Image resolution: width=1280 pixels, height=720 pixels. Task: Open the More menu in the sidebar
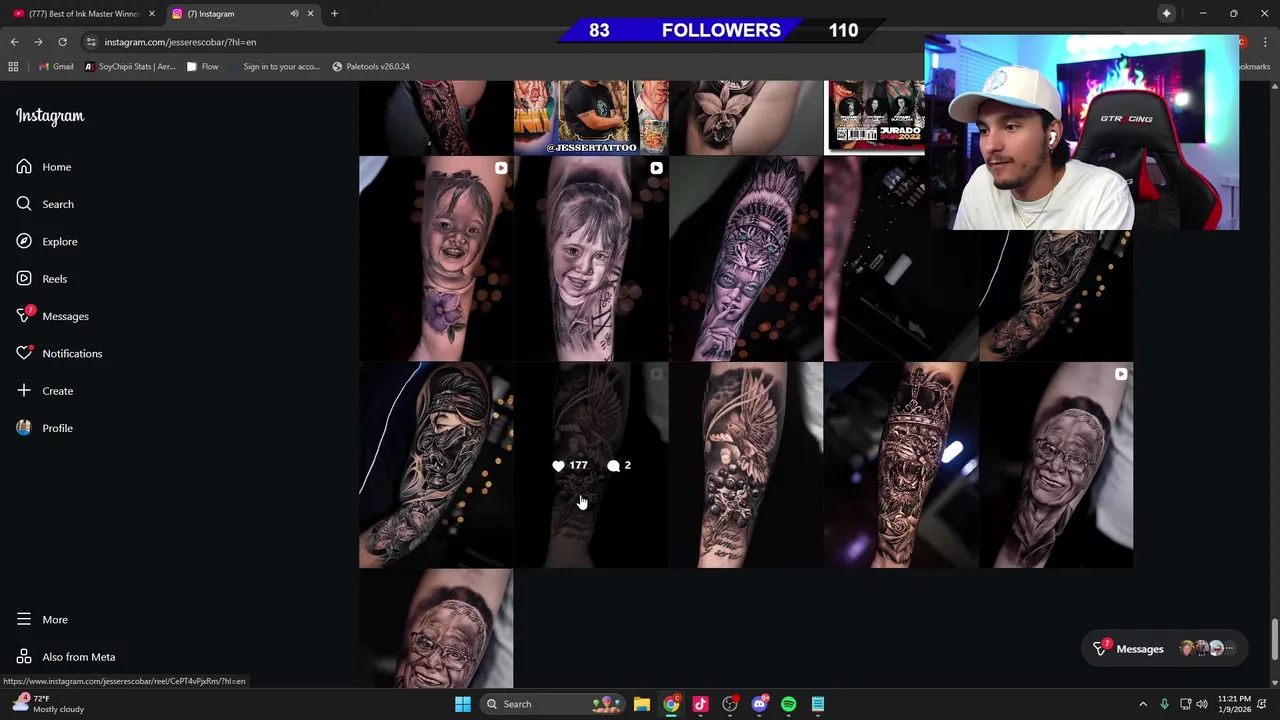tap(42, 620)
